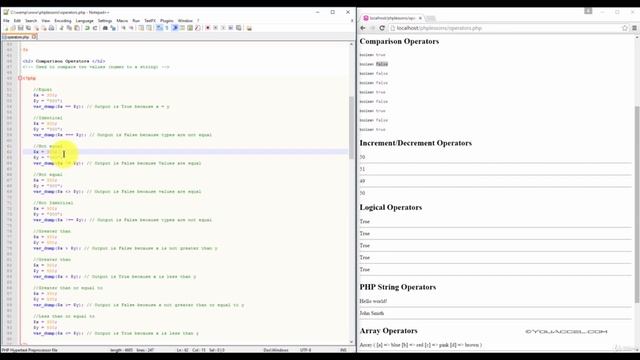
Task: Click Run Macro Multiple Times icon
Action: pyautogui.click(x=231, y=28)
